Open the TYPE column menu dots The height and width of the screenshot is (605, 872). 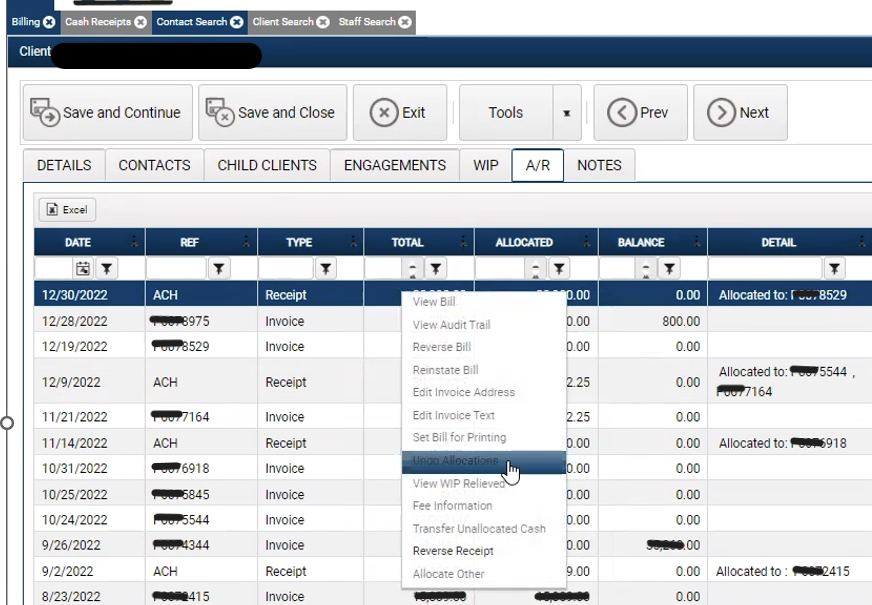pos(353,241)
